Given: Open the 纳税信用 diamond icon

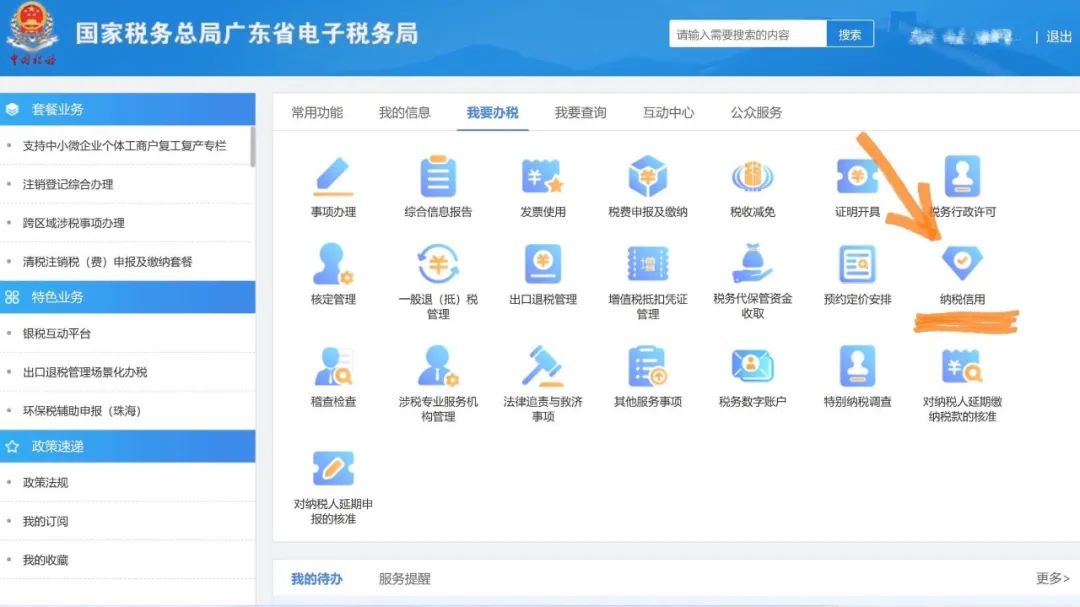Looking at the screenshot, I should pos(962,263).
